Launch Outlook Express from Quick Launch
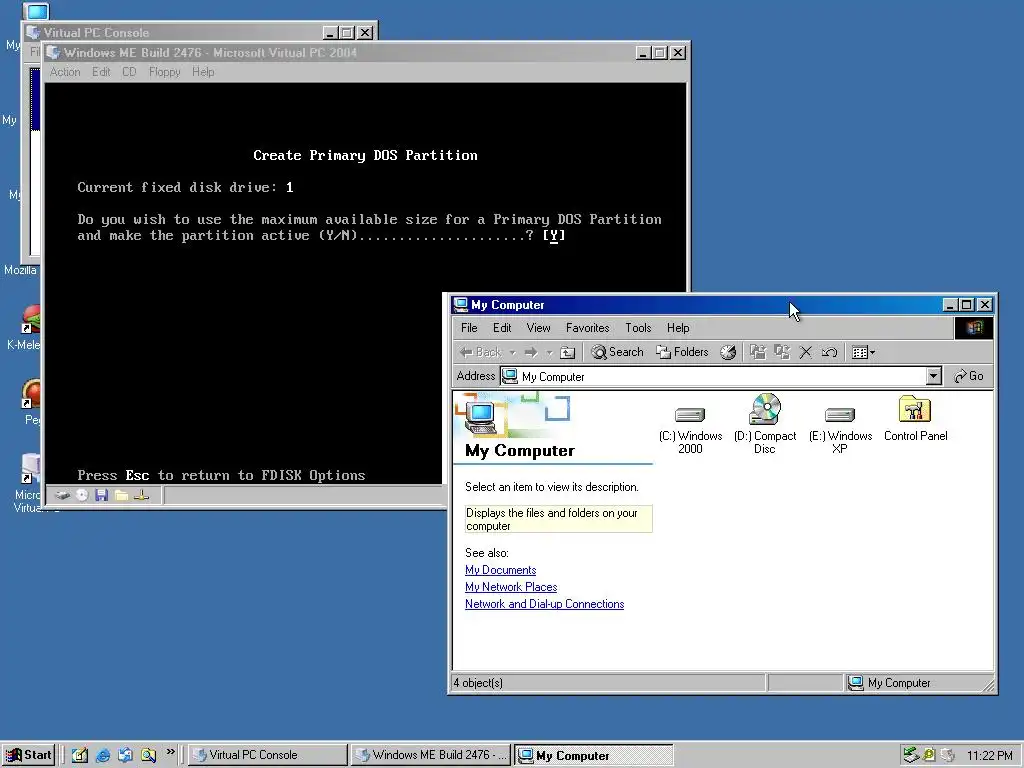The width and height of the screenshot is (1024, 768). 125,755
